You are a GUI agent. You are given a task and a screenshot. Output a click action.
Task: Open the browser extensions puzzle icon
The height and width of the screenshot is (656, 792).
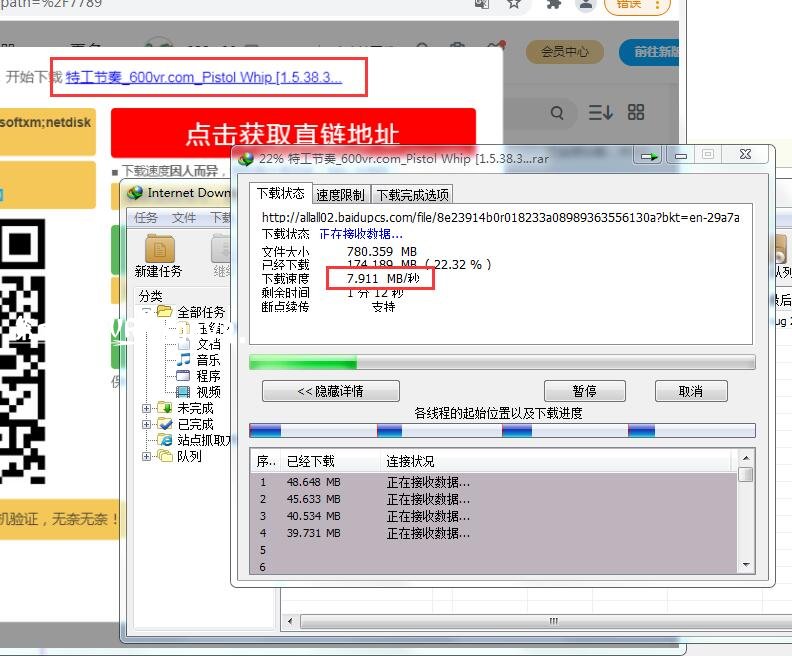554,4
